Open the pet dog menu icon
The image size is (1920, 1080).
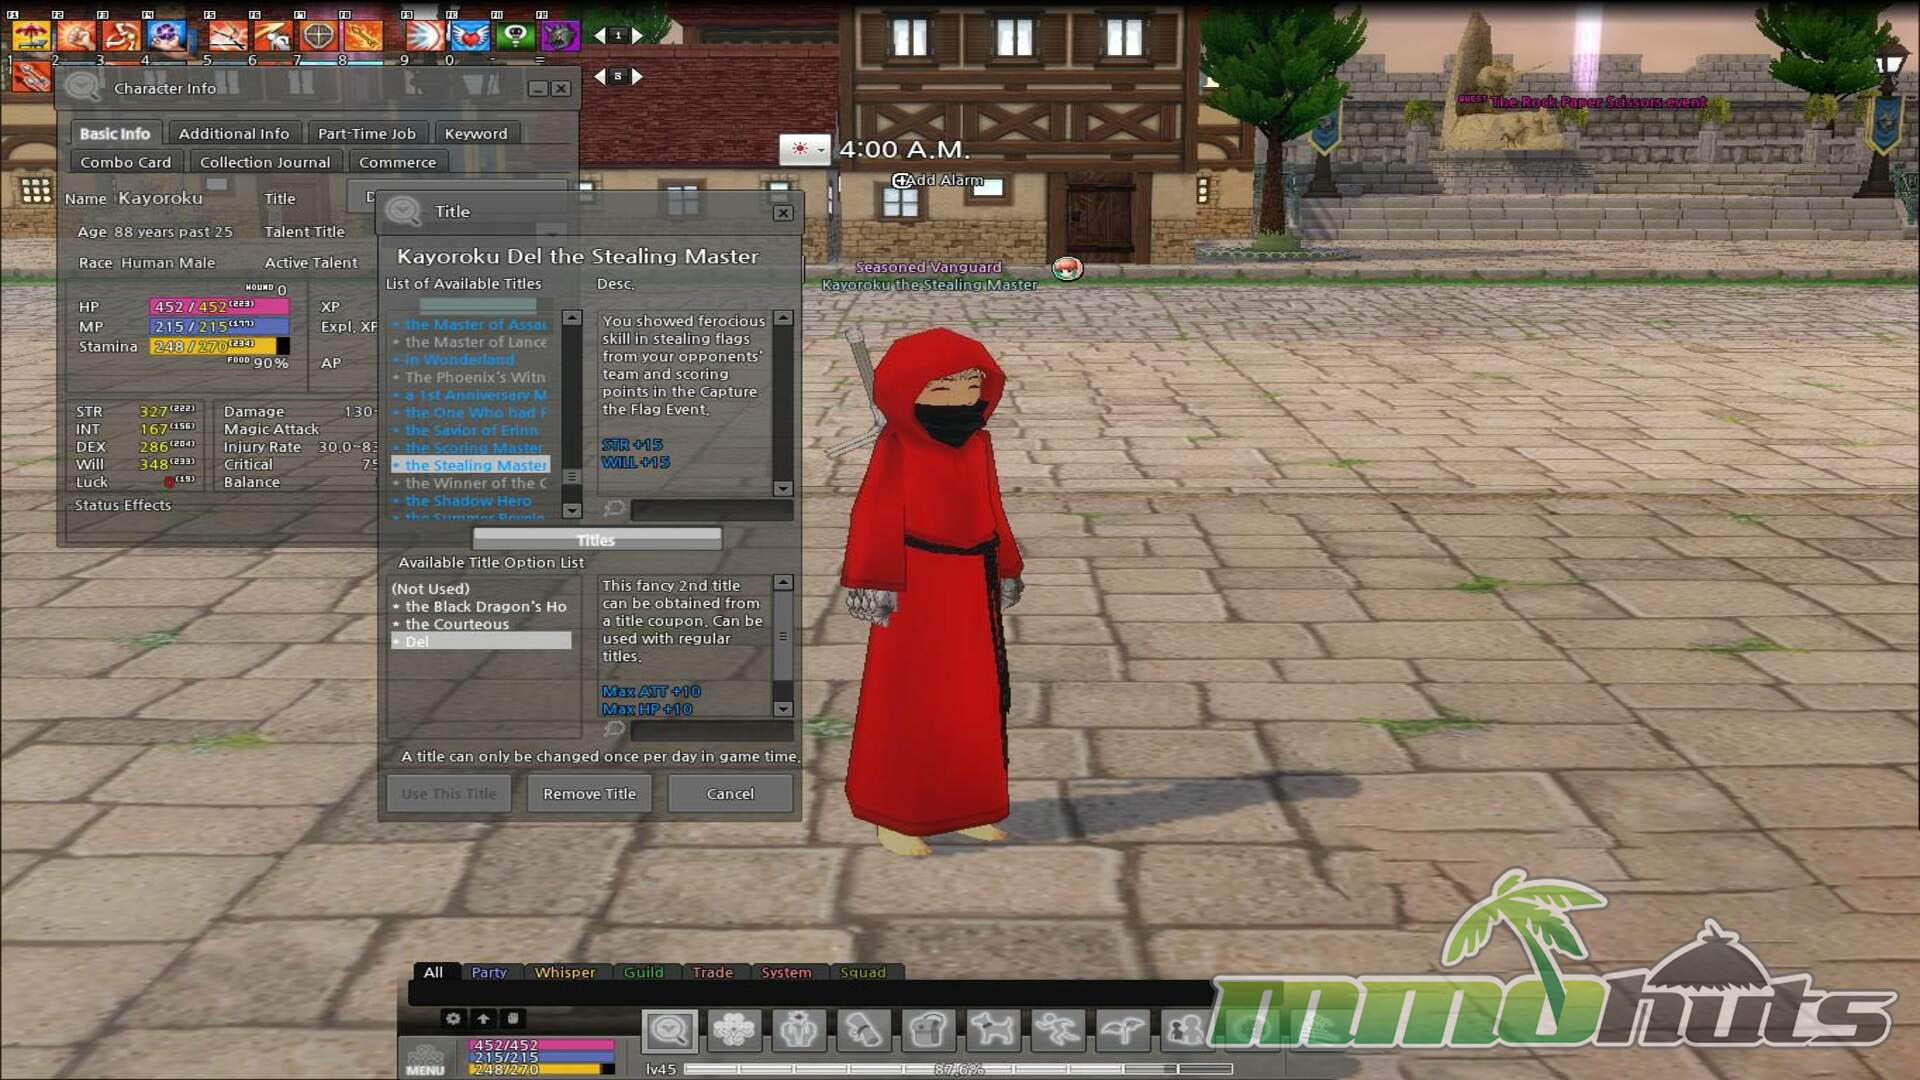[x=992, y=1029]
